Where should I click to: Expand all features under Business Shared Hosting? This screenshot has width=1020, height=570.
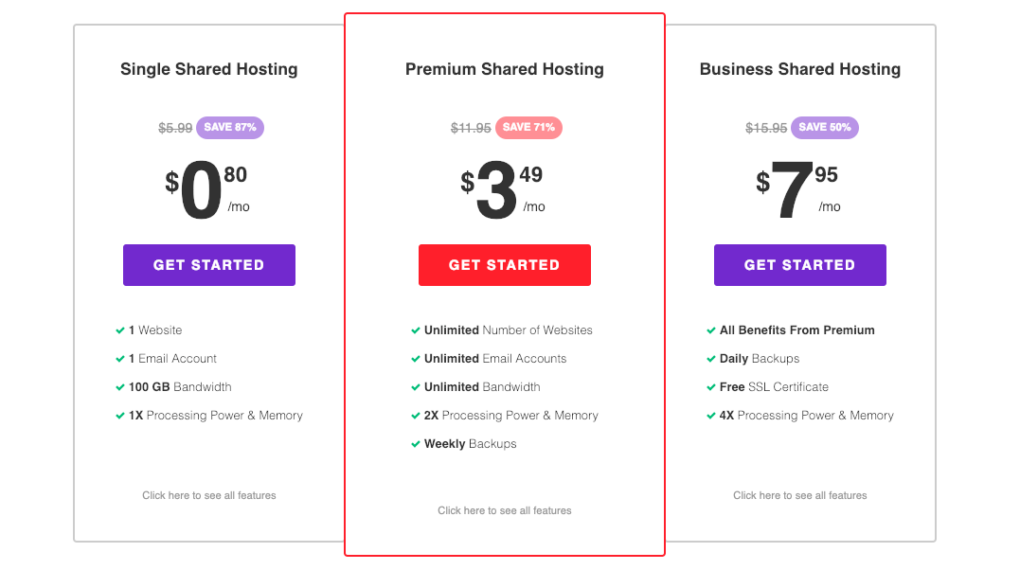point(799,495)
